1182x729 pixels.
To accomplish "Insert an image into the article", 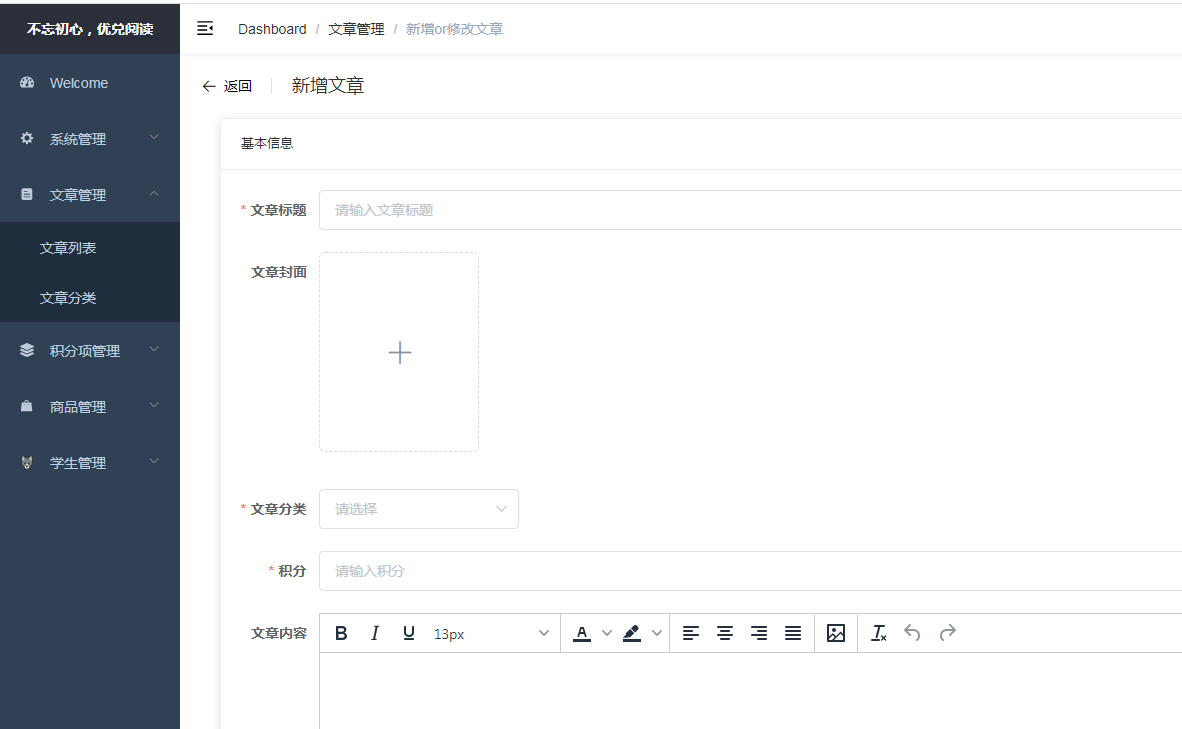I will [836, 633].
